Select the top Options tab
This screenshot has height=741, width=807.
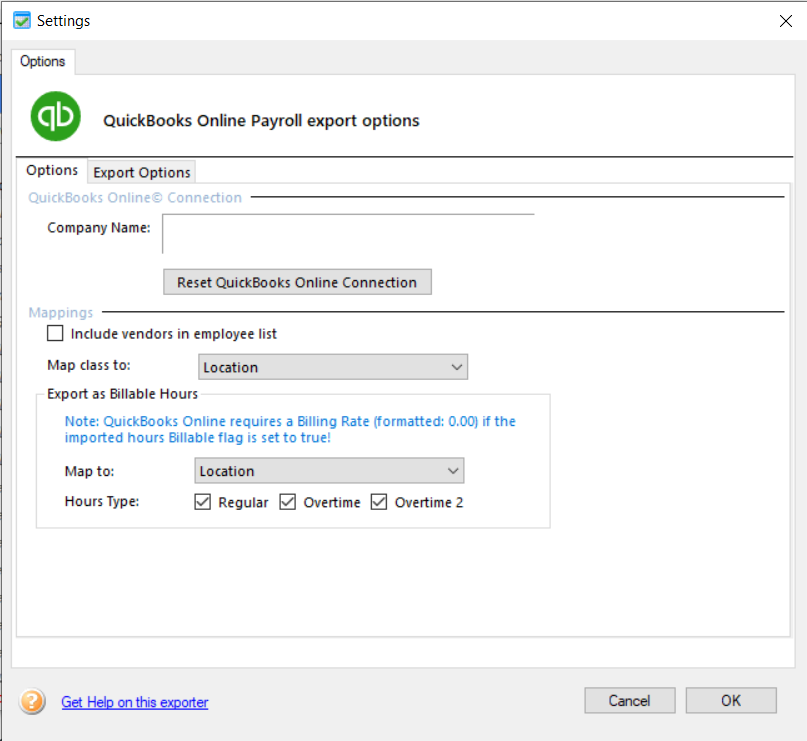point(43,62)
